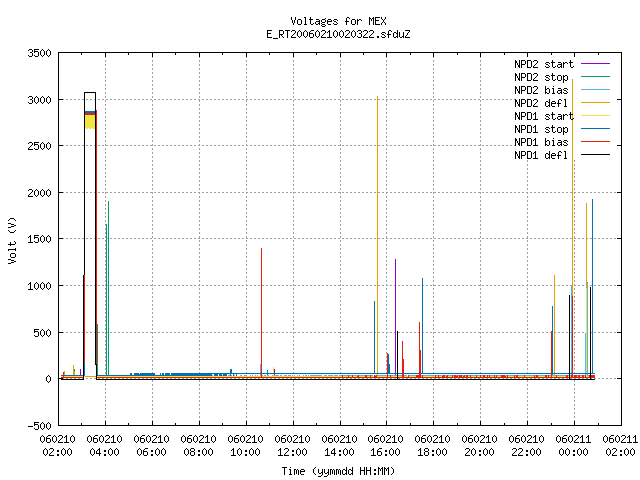Image resolution: width=640 pixels, height=480 pixels.
Task: Click the 1500 y-axis tick label
Action: (x=40, y=239)
